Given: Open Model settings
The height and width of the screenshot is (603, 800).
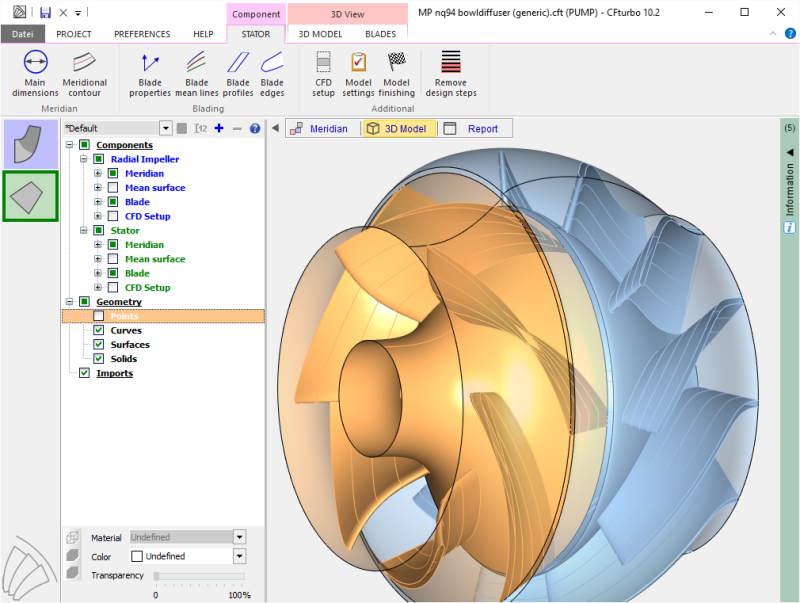Looking at the screenshot, I should 358,74.
